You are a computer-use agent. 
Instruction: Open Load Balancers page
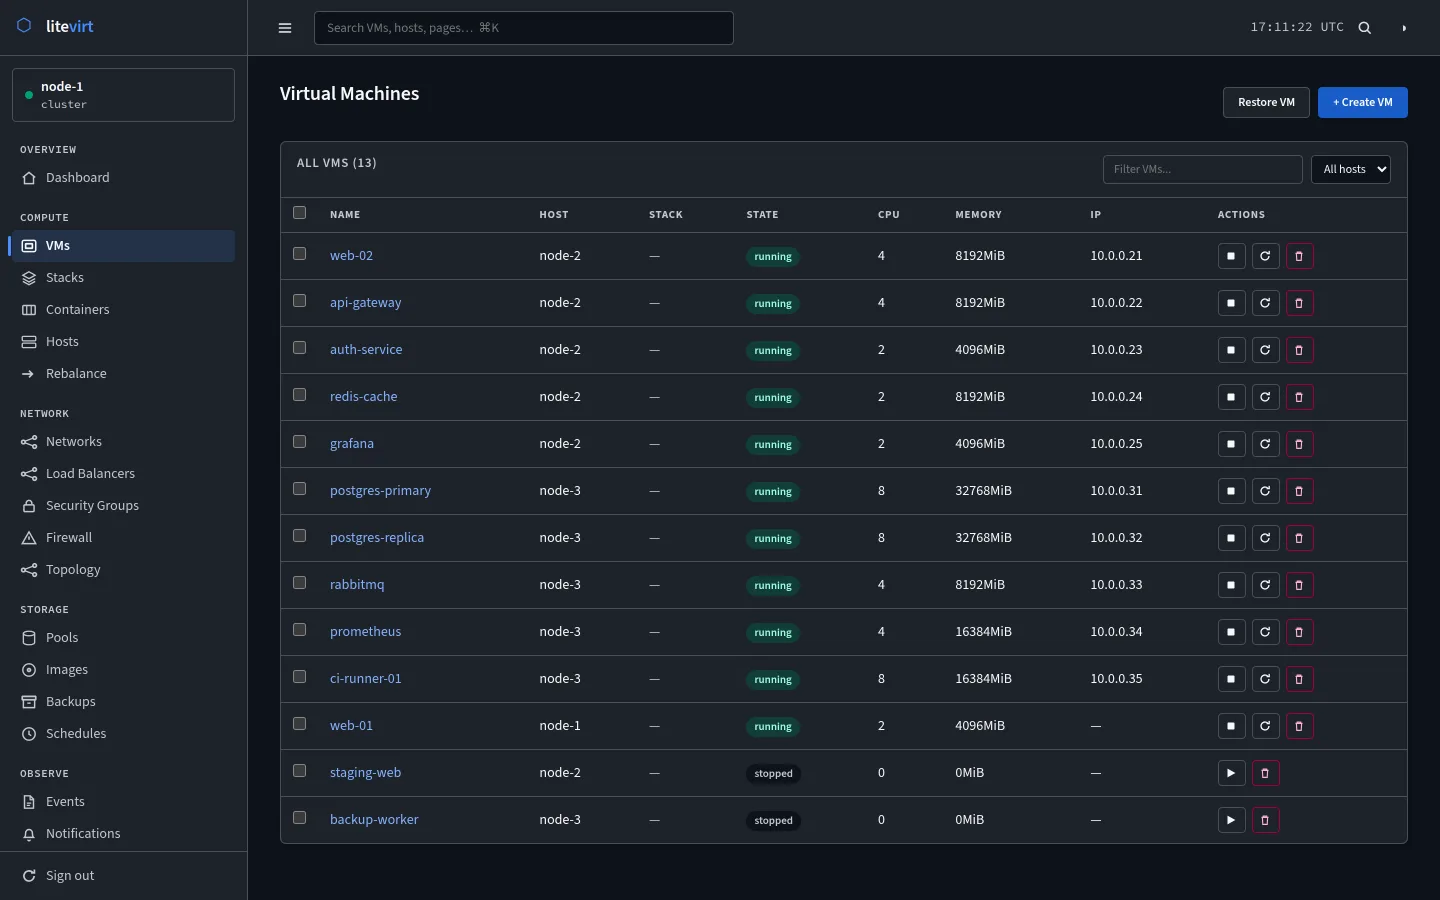pyautogui.click(x=121, y=474)
